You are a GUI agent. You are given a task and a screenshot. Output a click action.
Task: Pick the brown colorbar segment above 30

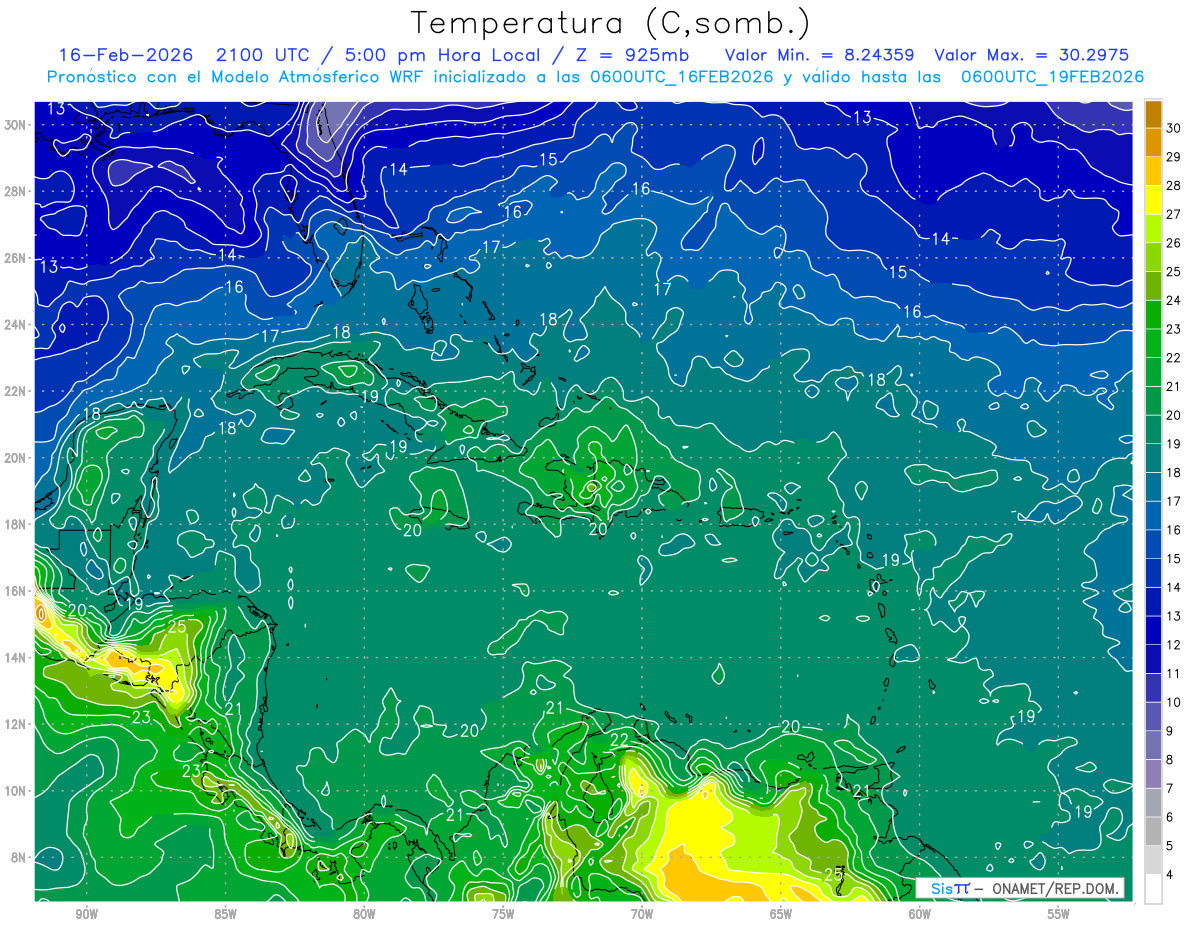point(1154,113)
